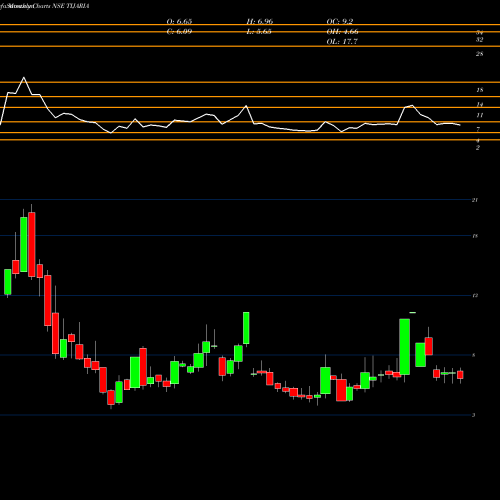
Task: Click the chart title 'Charts NSE TIJARIA'
Action: click(61, 6)
